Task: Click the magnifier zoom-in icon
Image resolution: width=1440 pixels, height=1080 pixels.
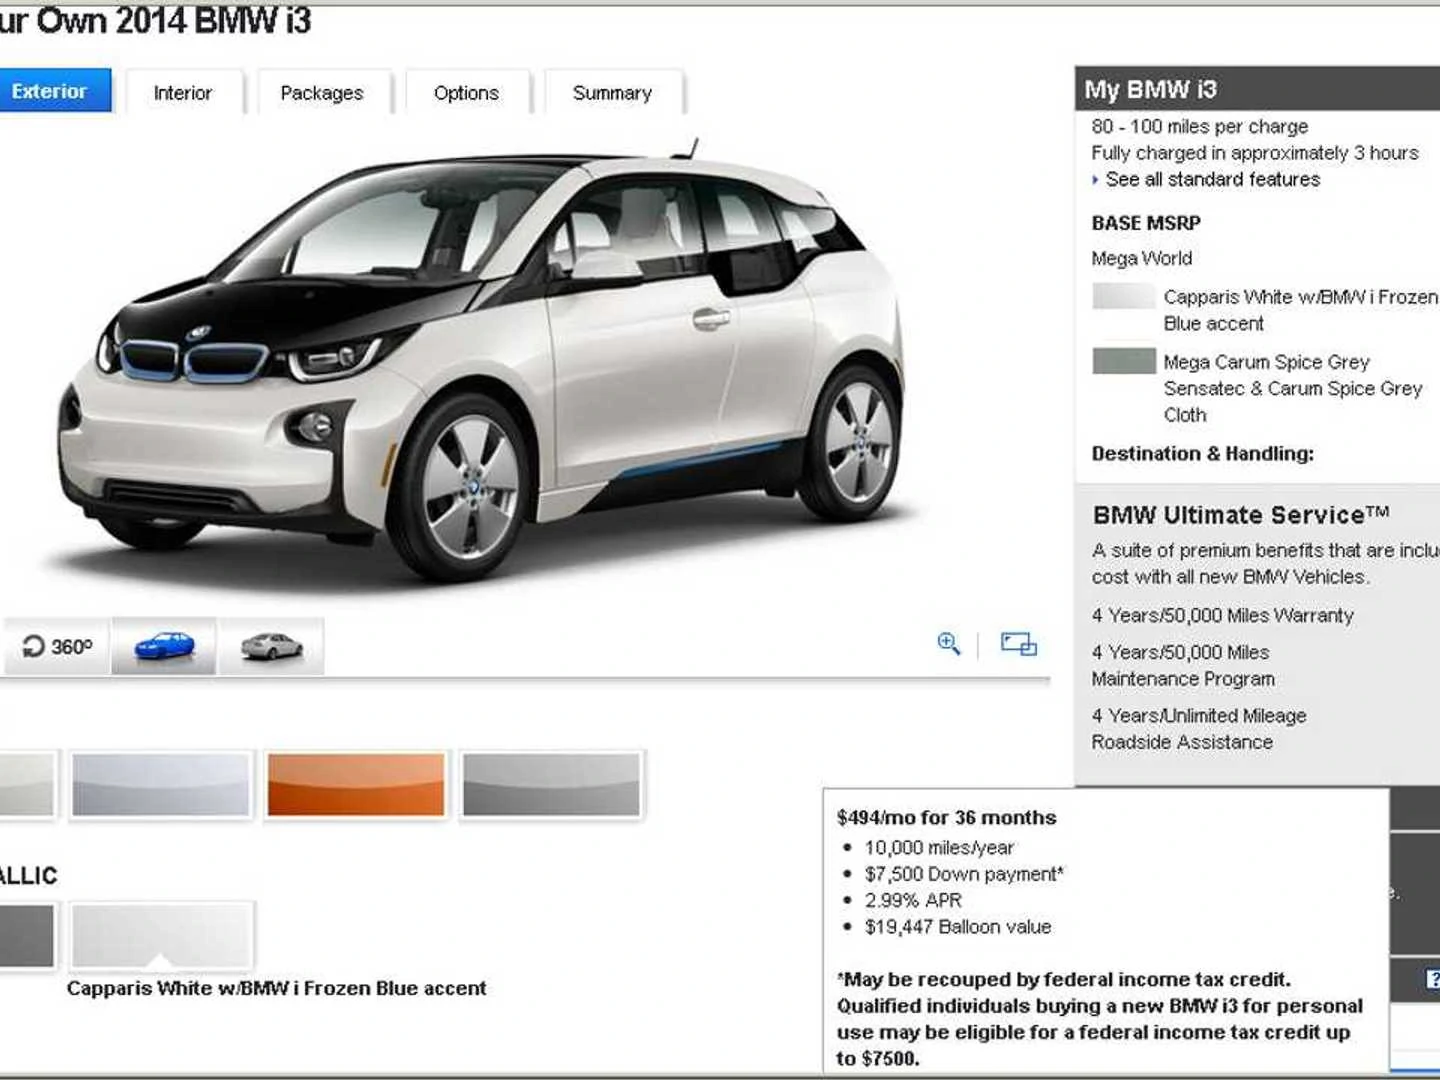Action: [x=948, y=643]
